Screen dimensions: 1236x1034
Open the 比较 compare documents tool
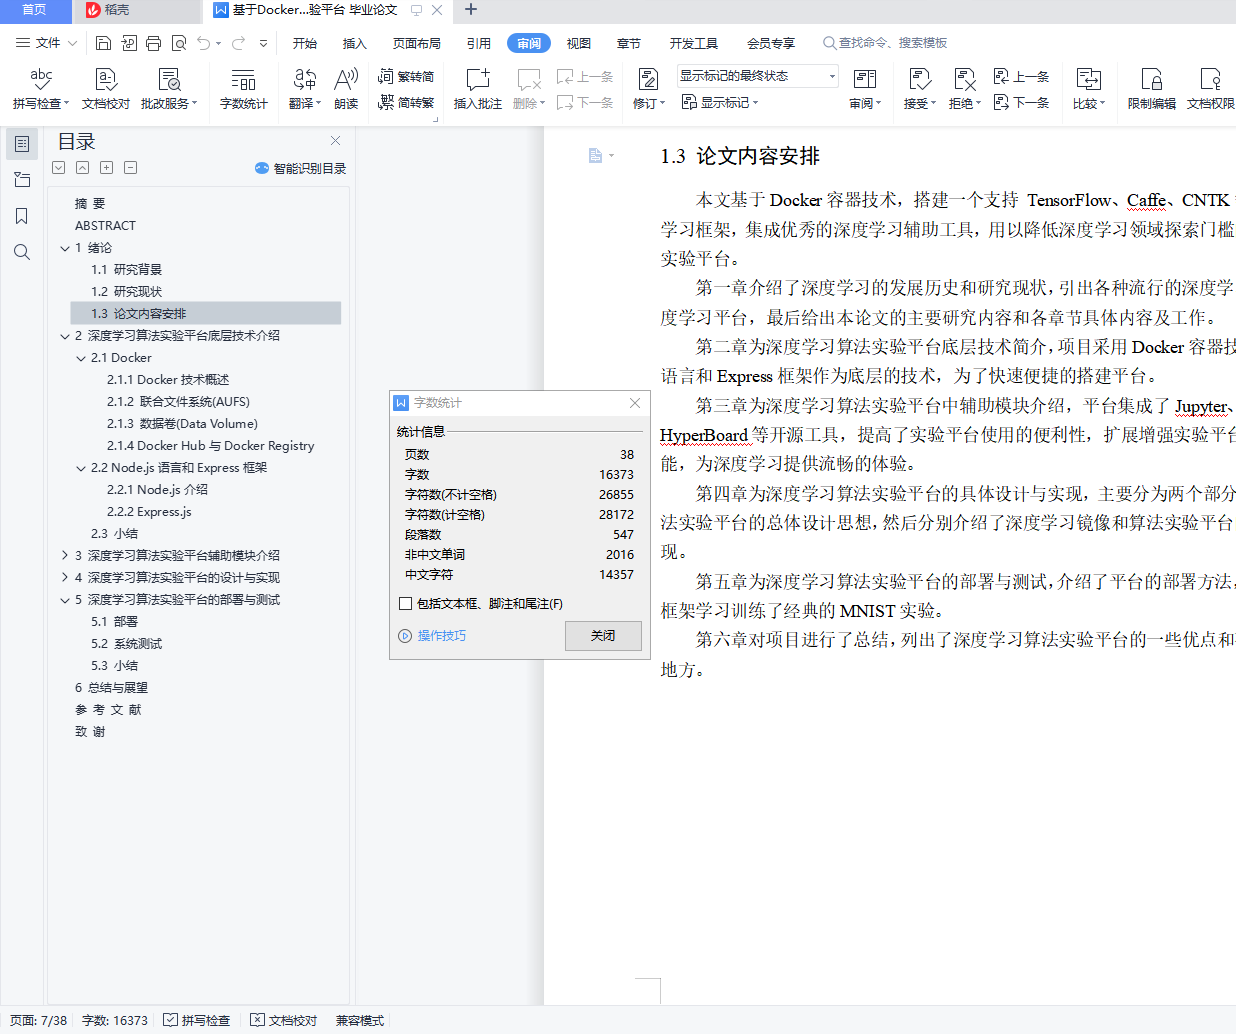[x=1088, y=88]
